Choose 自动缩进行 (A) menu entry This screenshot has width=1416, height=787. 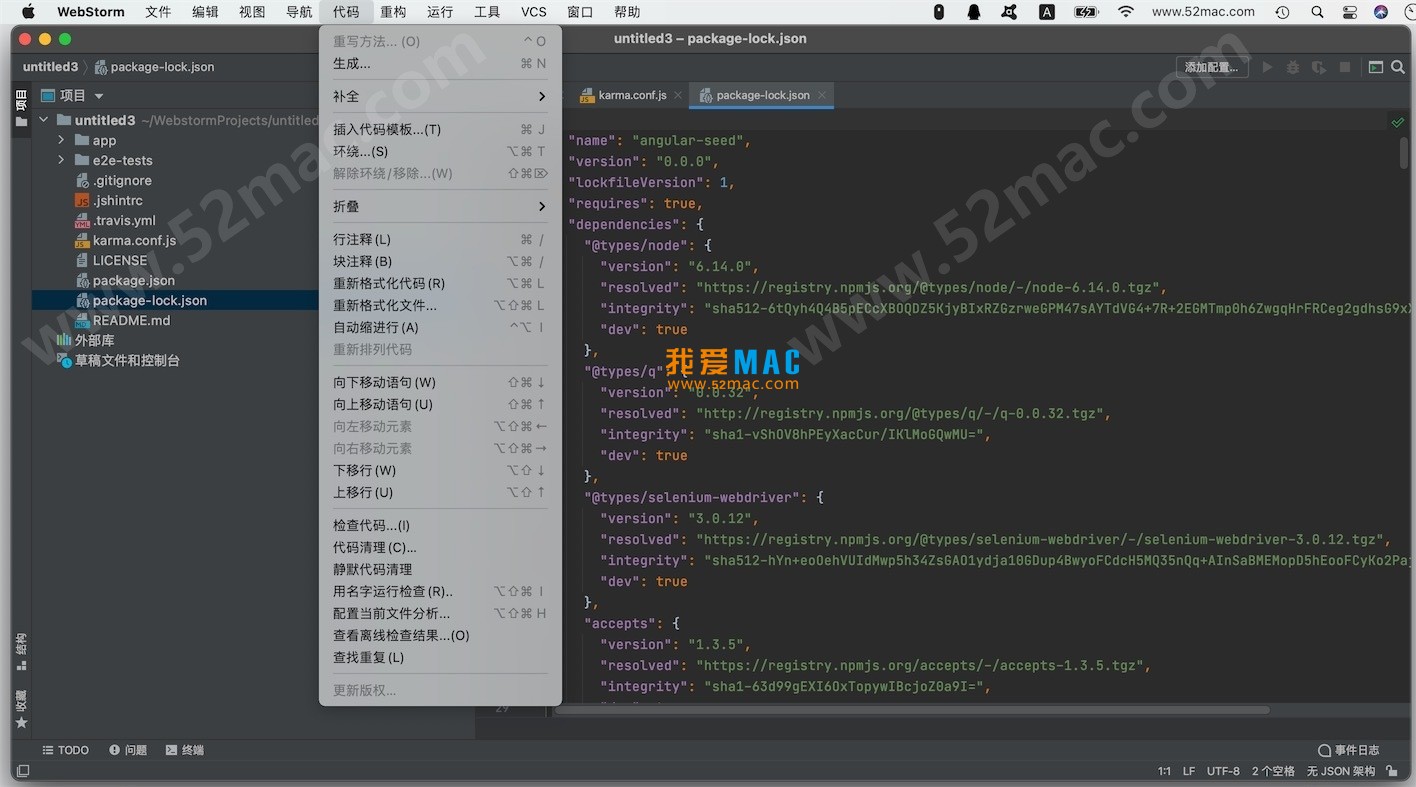click(x=440, y=327)
